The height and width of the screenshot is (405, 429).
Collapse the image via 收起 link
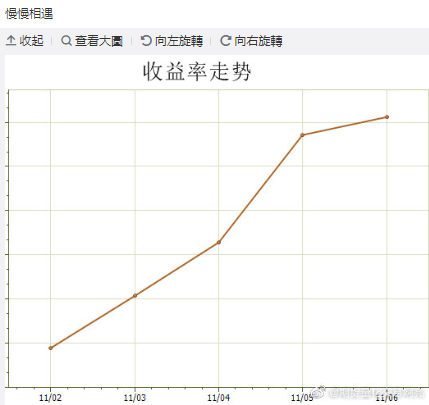[x=31, y=41]
